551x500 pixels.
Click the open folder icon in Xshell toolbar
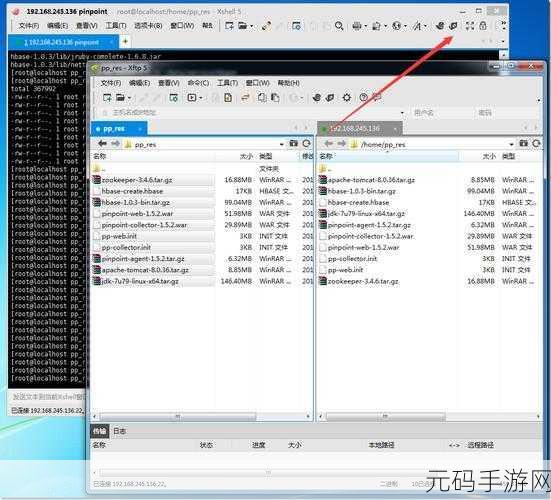click(x=242, y=26)
